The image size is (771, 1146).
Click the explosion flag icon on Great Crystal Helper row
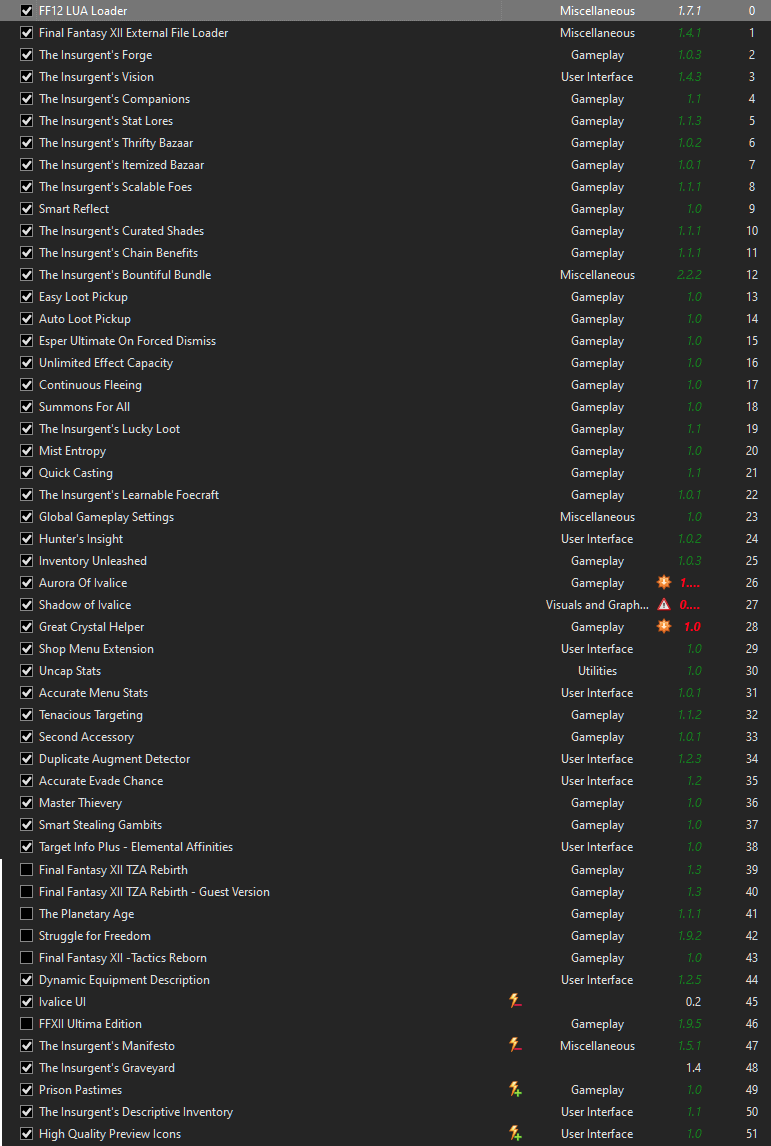(x=664, y=626)
